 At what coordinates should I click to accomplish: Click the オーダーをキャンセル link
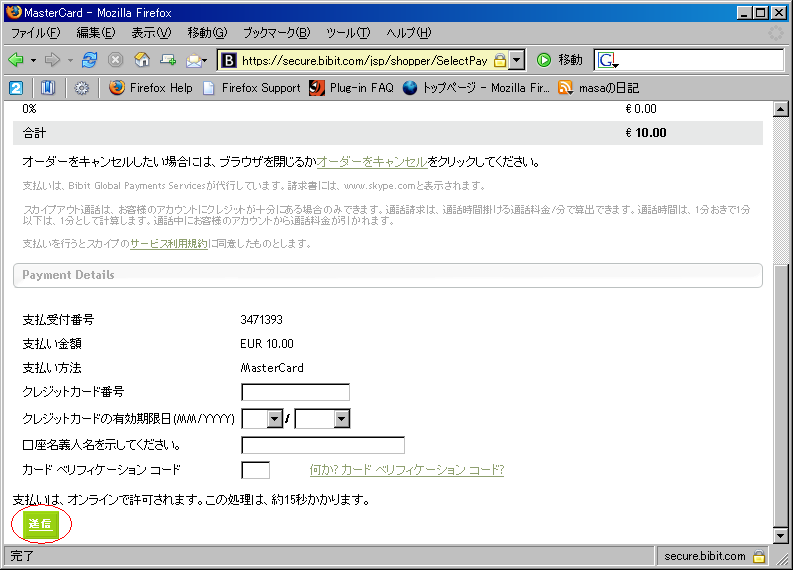point(372,162)
